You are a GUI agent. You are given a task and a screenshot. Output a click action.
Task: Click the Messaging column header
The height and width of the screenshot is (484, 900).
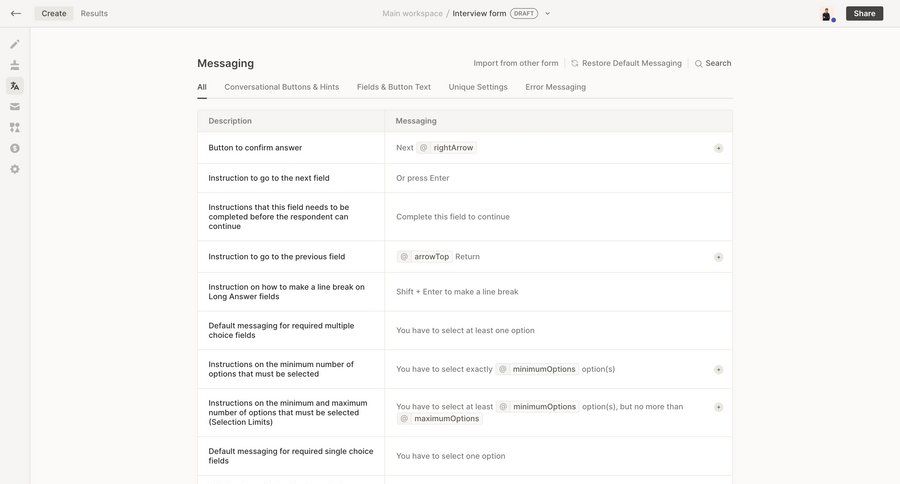[x=416, y=121]
